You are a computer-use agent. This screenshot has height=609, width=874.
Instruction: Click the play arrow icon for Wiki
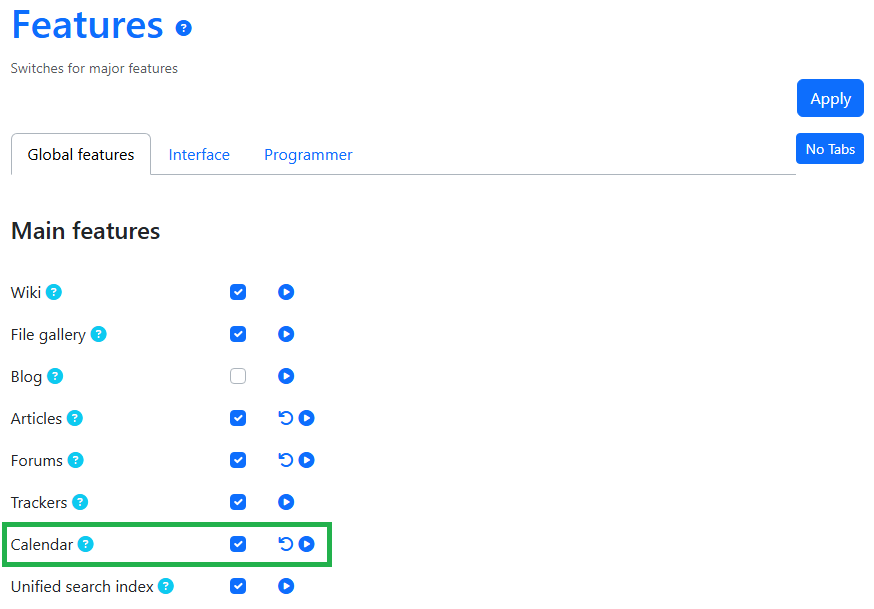(x=286, y=292)
